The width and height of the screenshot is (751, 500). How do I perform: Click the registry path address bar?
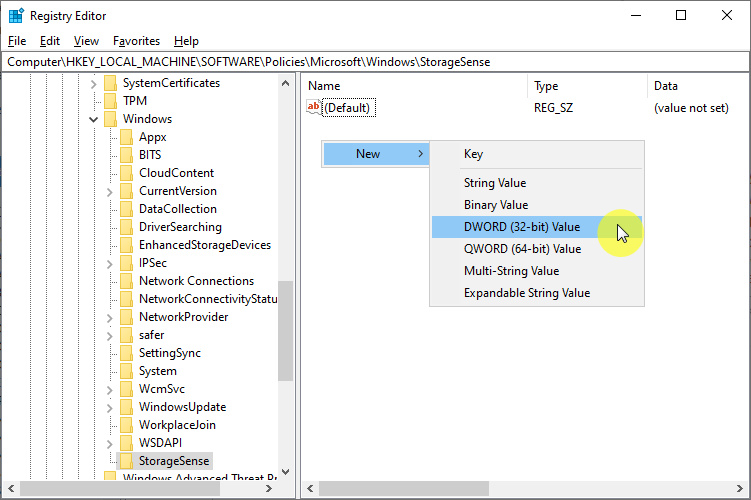coord(375,62)
